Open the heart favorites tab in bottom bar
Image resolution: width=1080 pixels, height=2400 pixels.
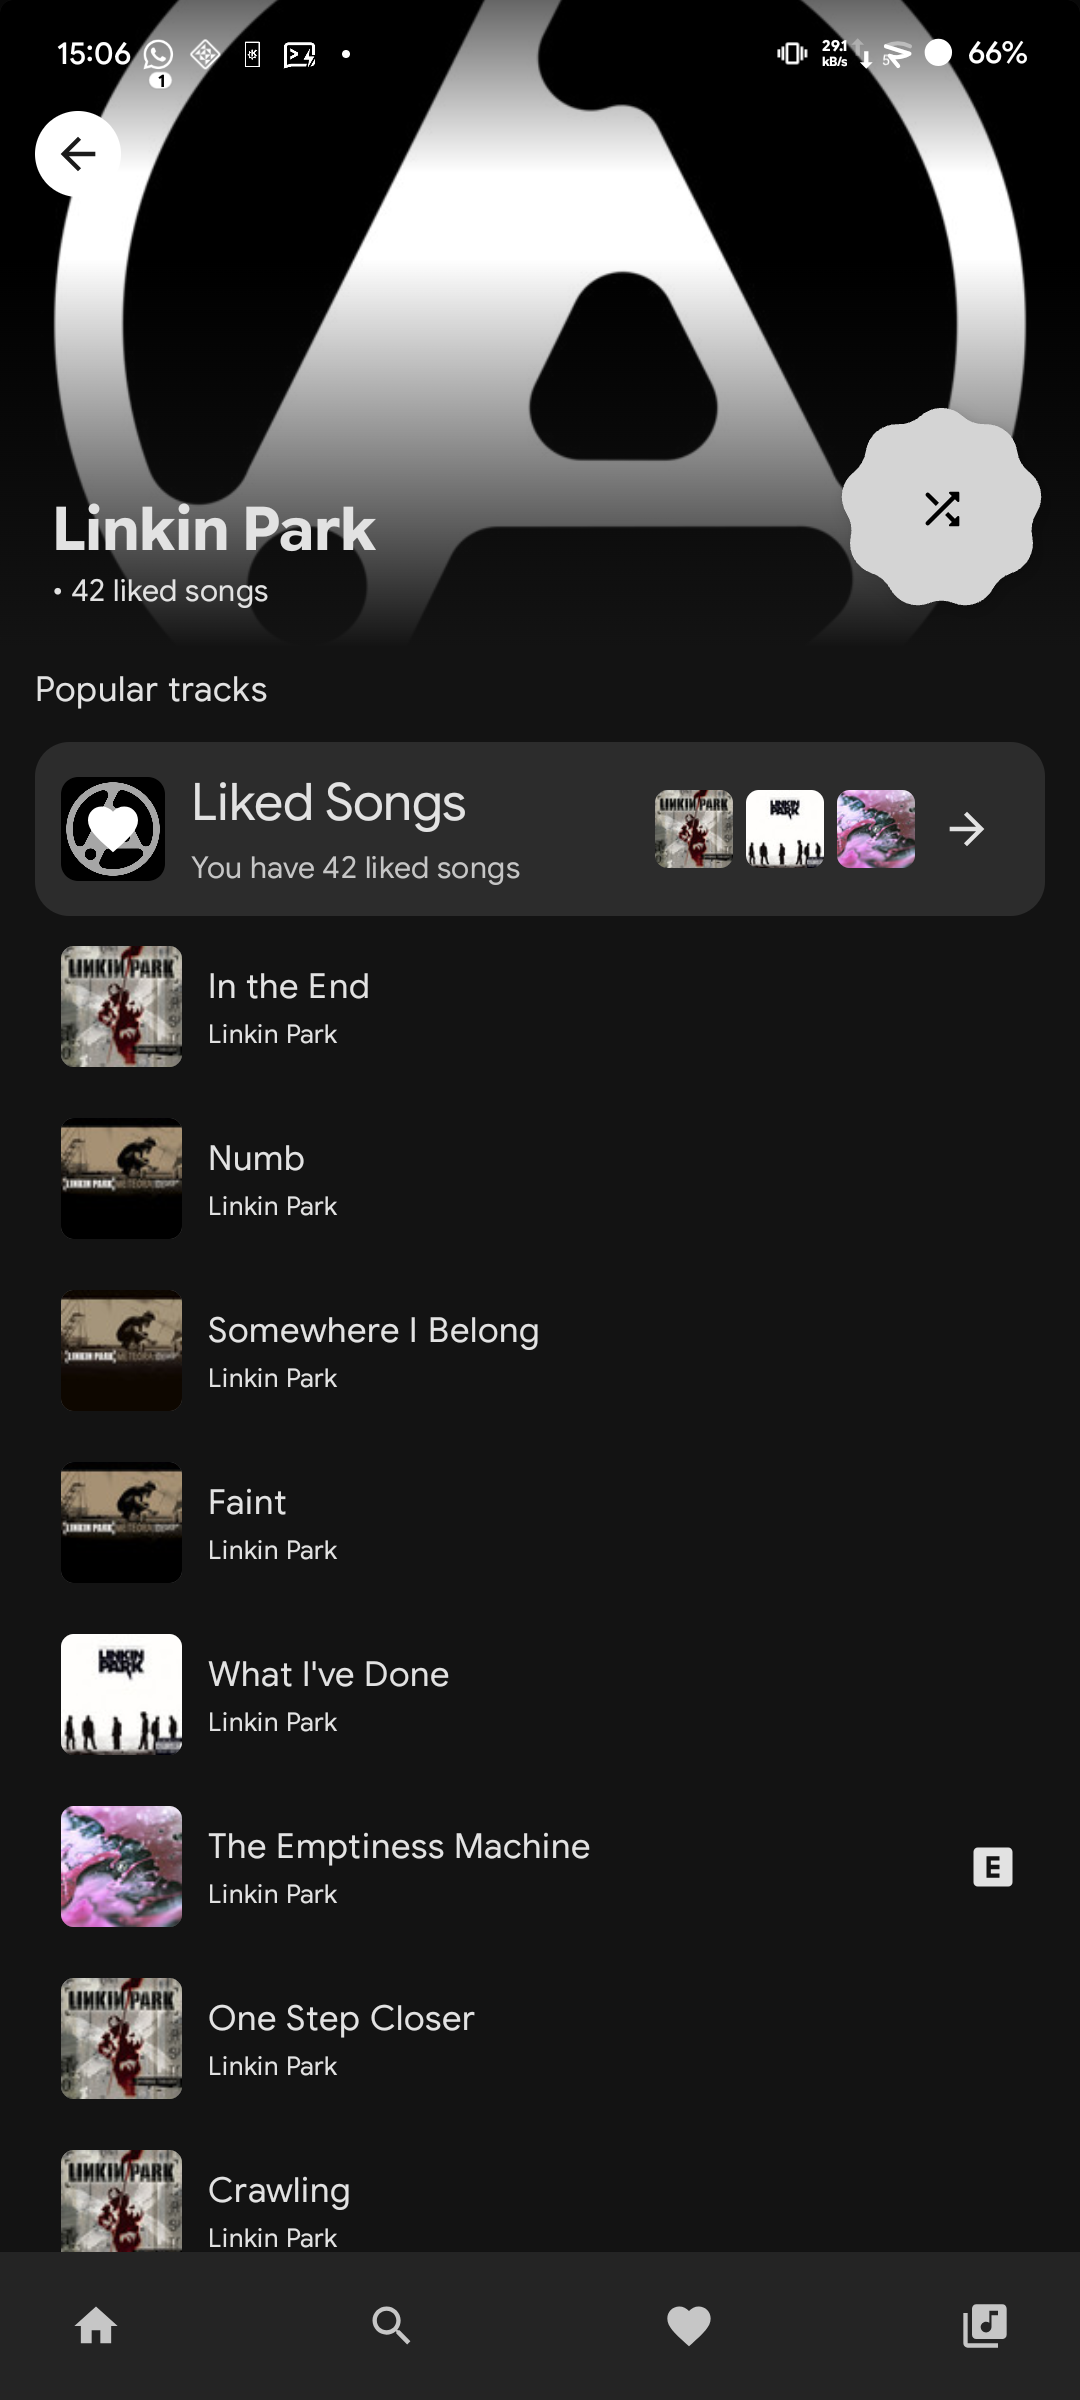(688, 2325)
